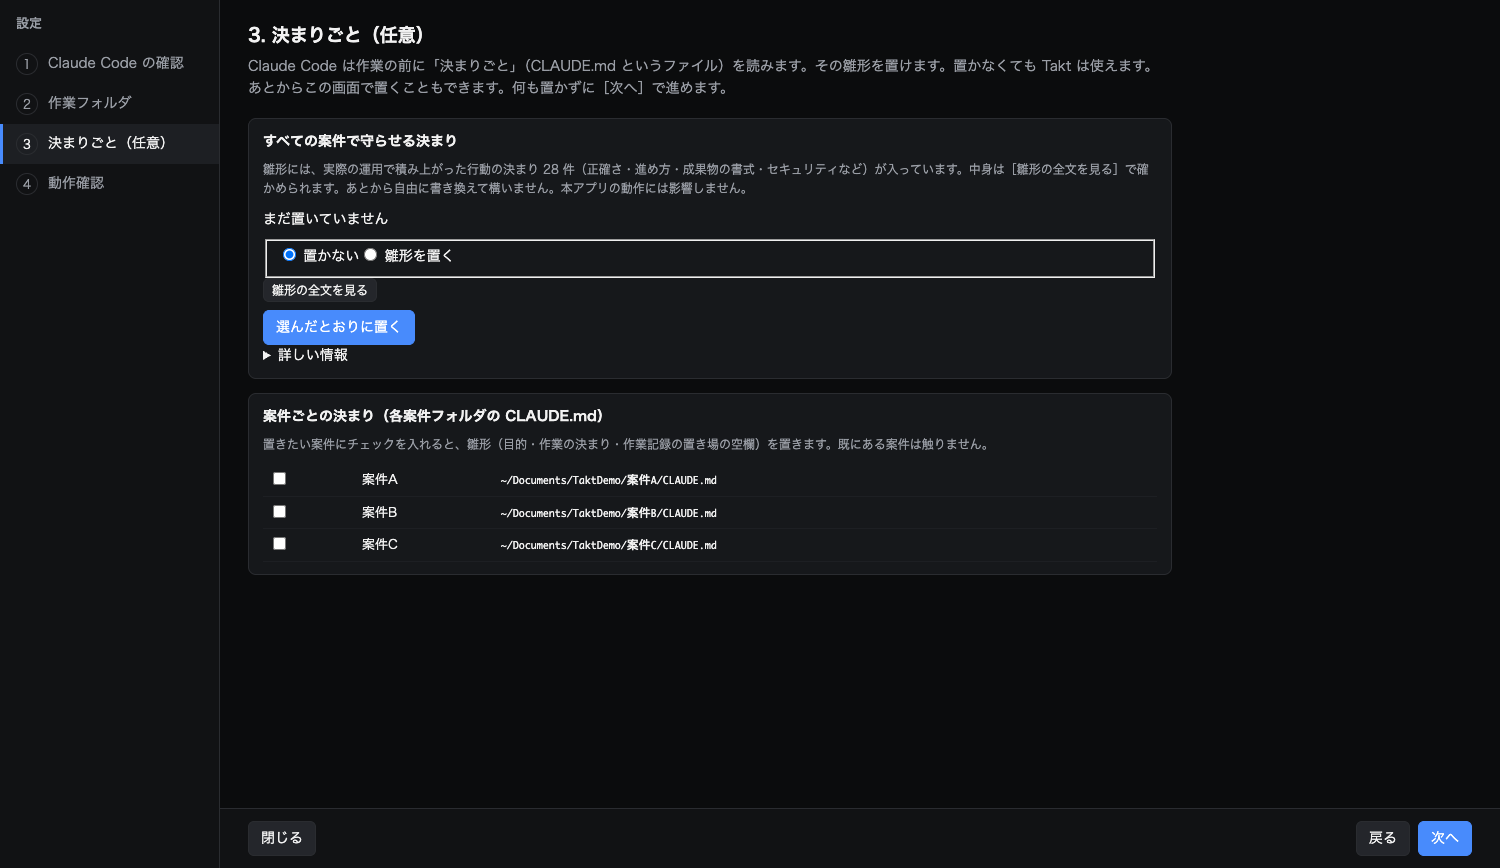Enable the 案件C checkbox
The image size is (1500, 868).
(x=280, y=544)
